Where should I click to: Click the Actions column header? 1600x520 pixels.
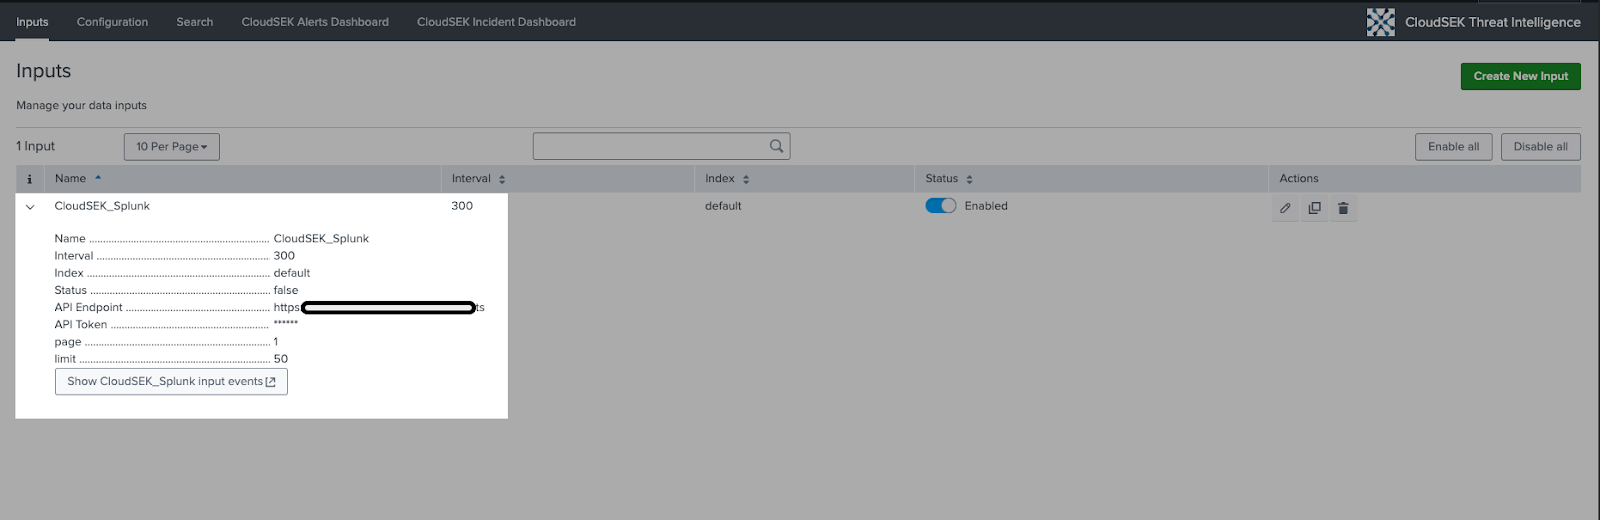(1299, 179)
